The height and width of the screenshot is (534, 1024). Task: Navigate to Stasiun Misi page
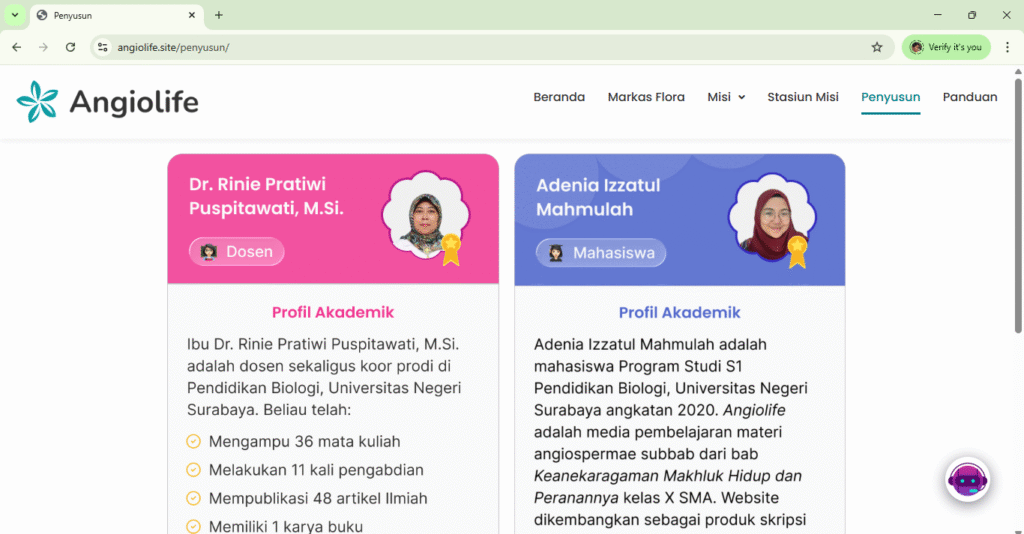(x=802, y=97)
